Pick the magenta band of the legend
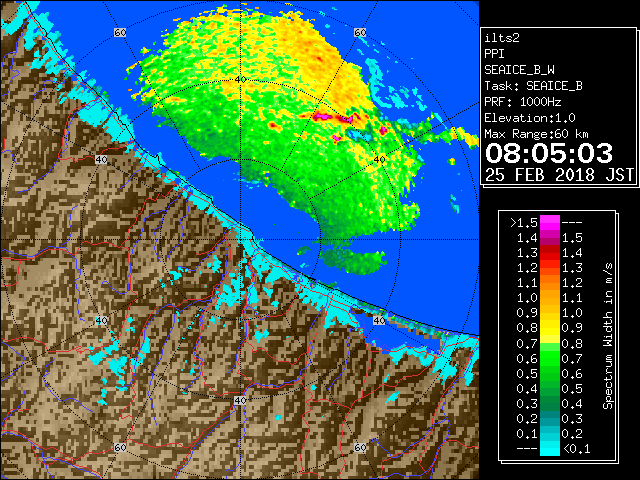Image resolution: width=640 pixels, height=480 pixels. pyautogui.click(x=550, y=223)
